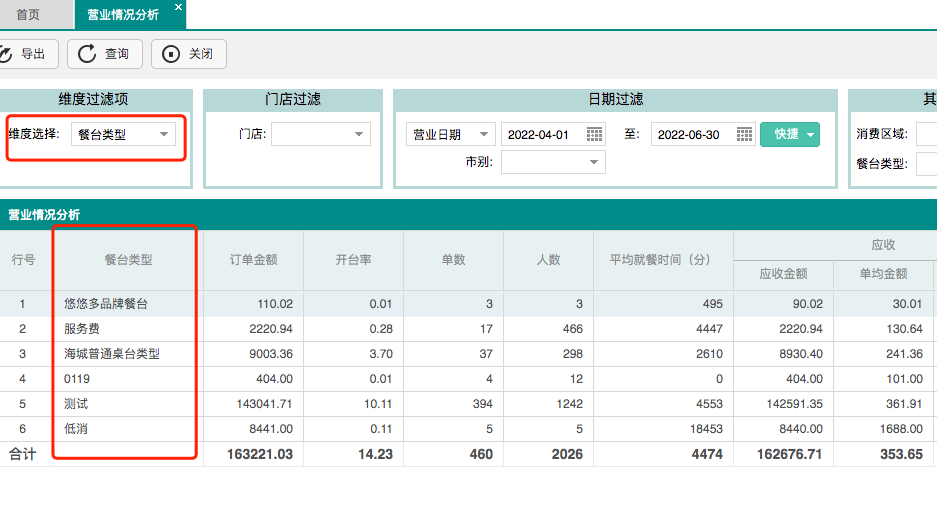Expand the 维度选择 dropdown
The image size is (937, 519).
coord(164,134)
